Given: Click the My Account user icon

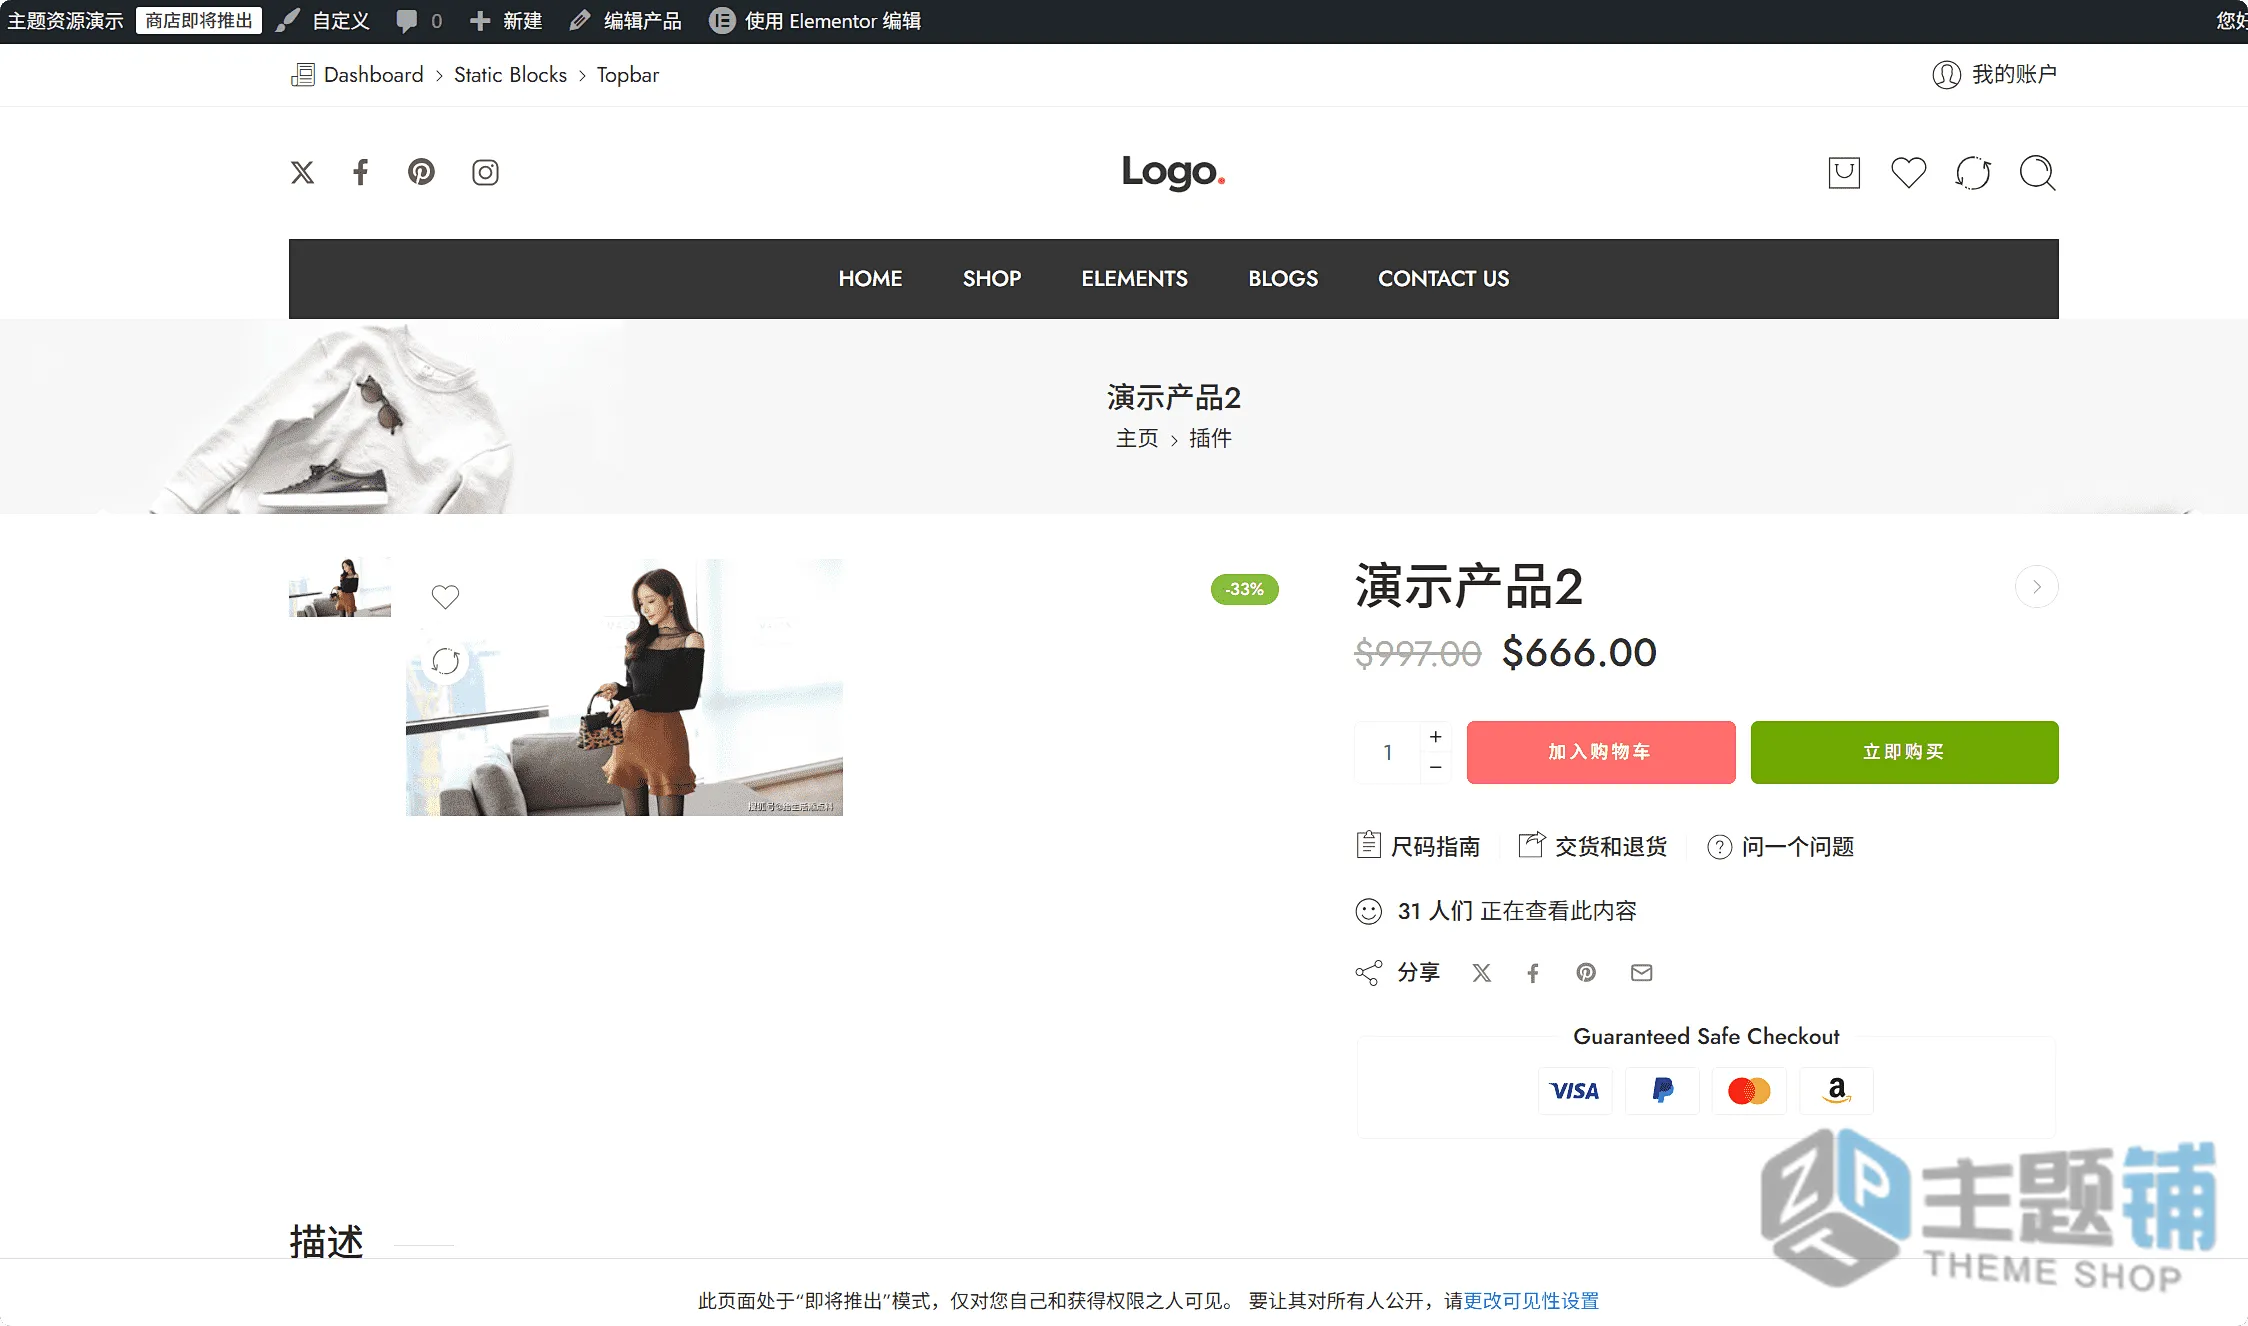Looking at the screenshot, I should [x=1946, y=74].
